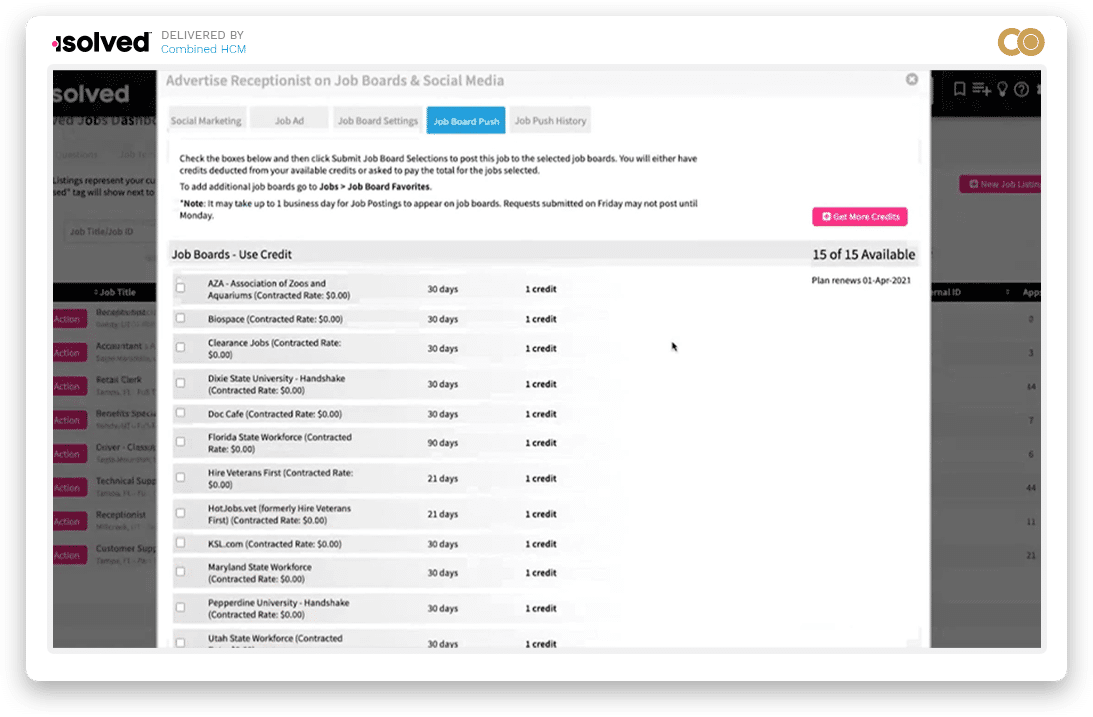Check the Dixie State University Handshake checkbox
Screen dimensions: 1093x717
[x=181, y=383]
